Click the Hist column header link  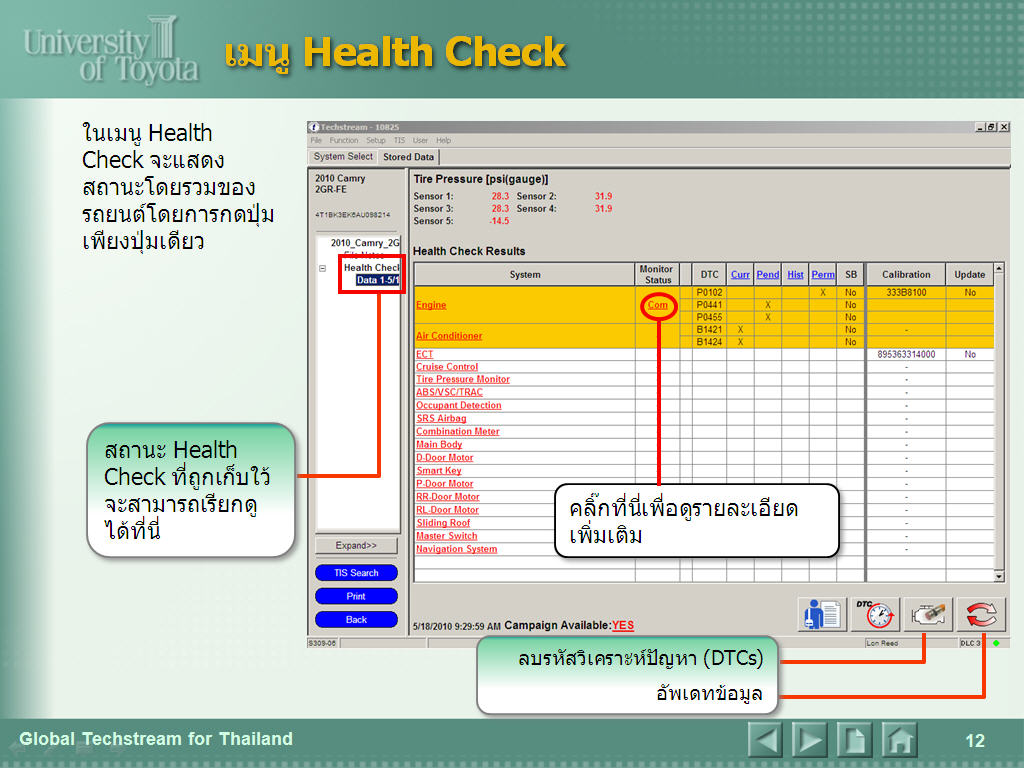795,275
